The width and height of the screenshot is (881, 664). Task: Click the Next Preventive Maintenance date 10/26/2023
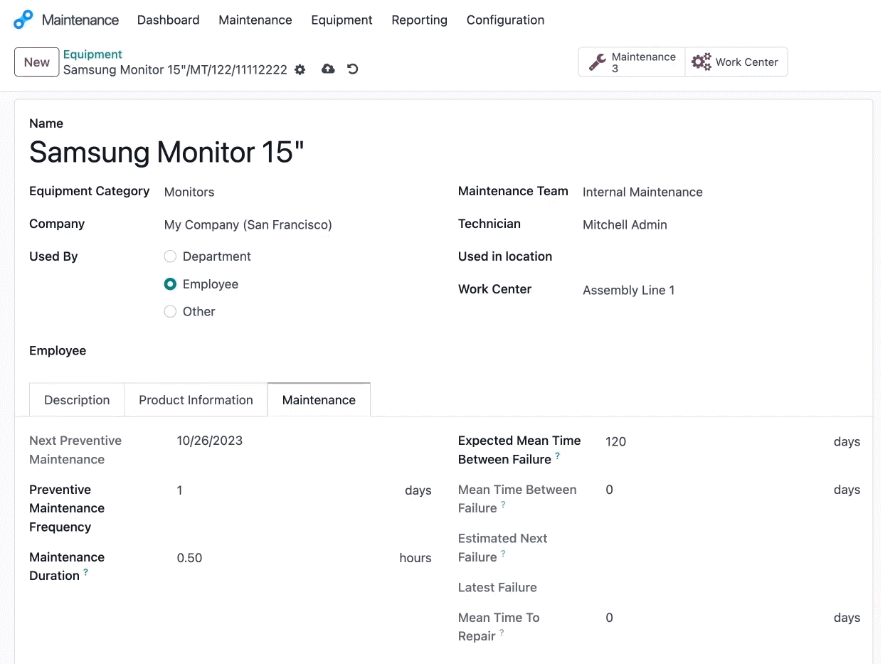[210, 440]
